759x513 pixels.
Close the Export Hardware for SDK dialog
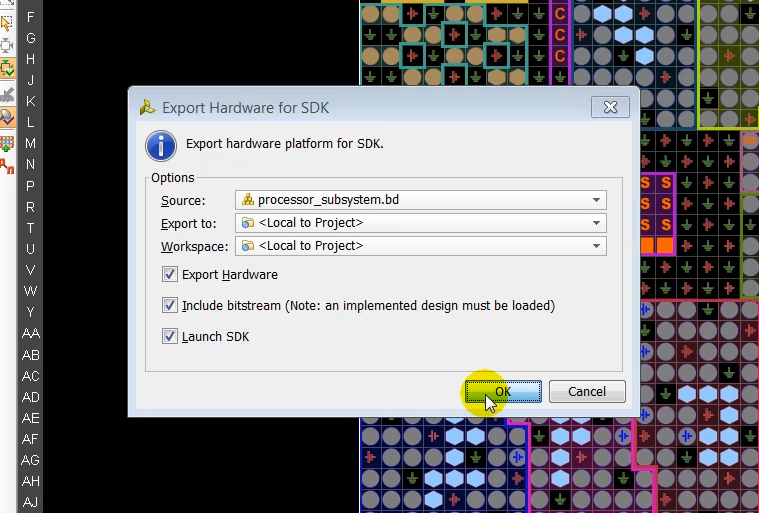pyautogui.click(x=610, y=107)
